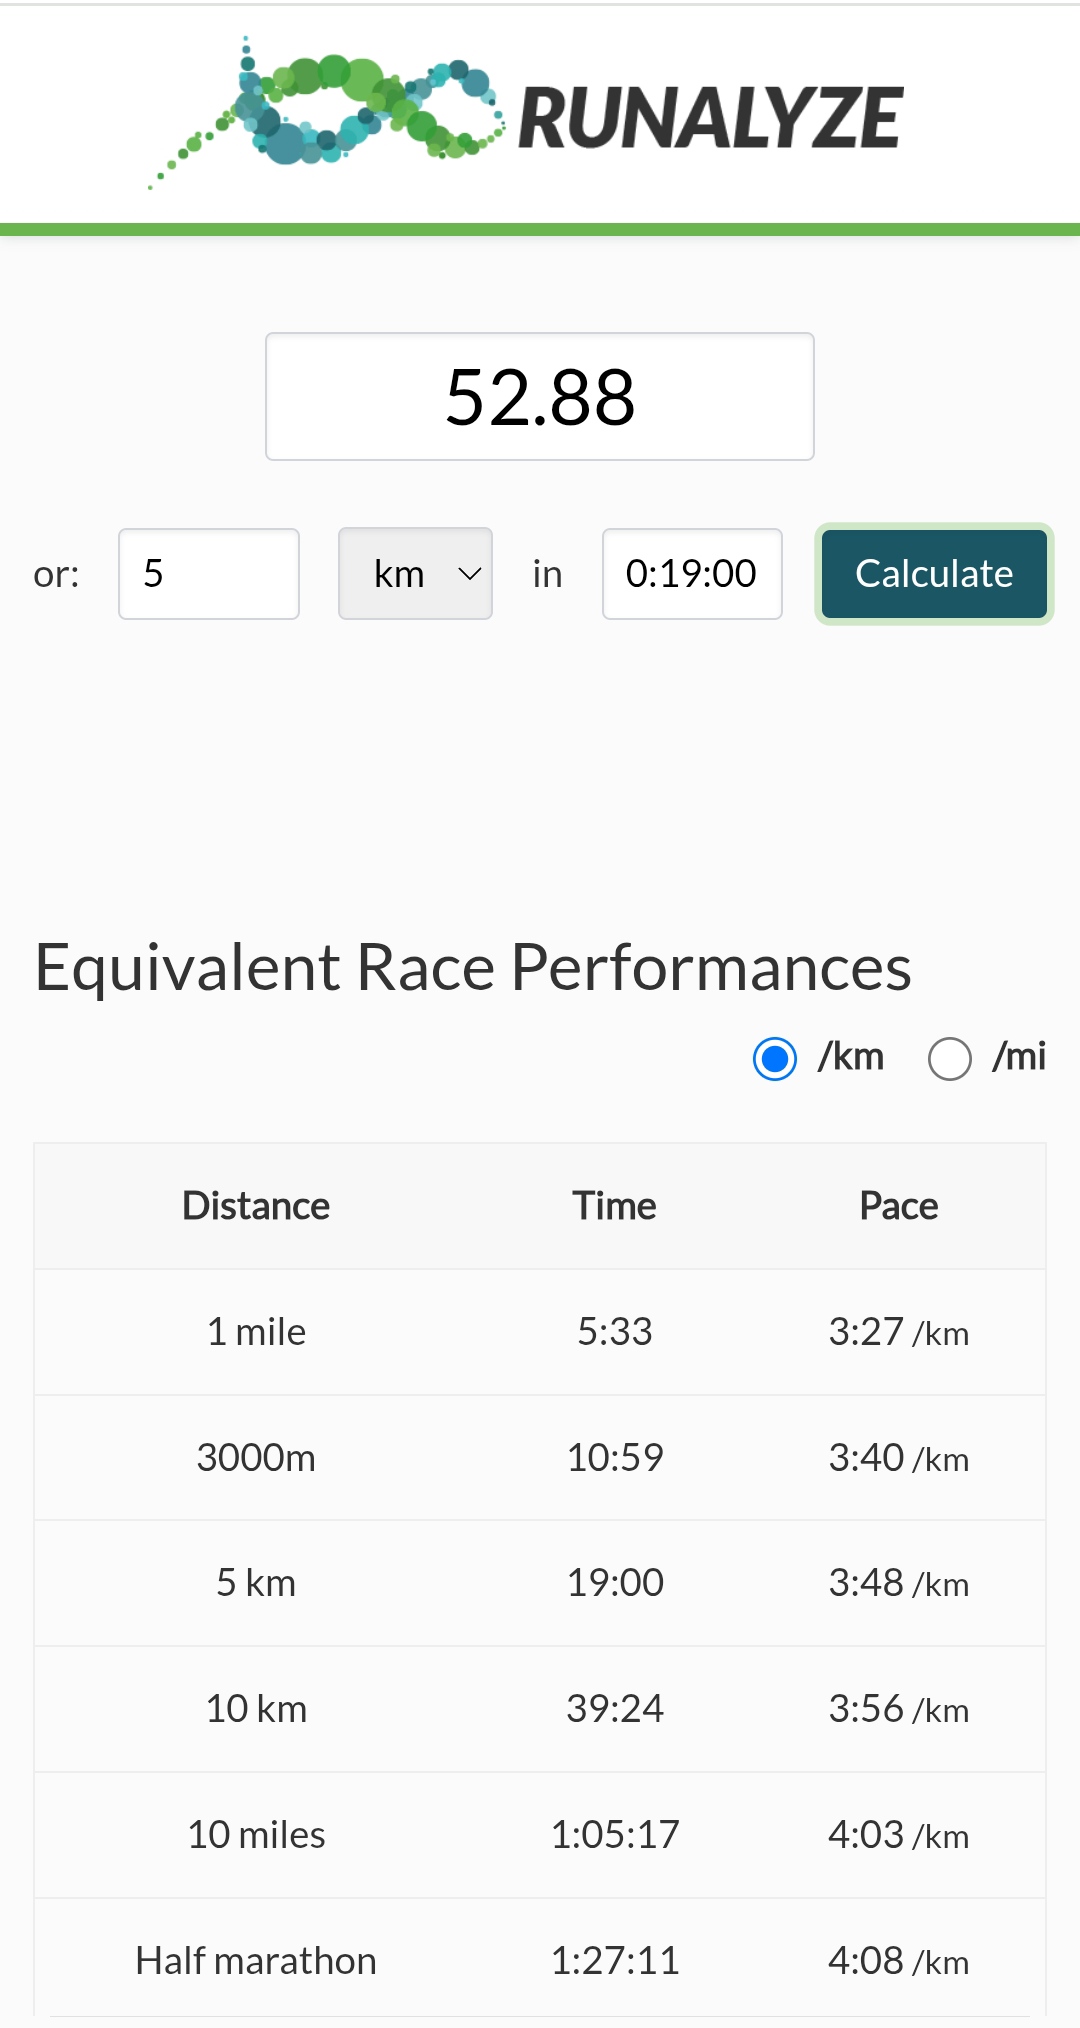1080x2028 pixels.
Task: Select the /km pace radio button
Action: click(x=775, y=1059)
